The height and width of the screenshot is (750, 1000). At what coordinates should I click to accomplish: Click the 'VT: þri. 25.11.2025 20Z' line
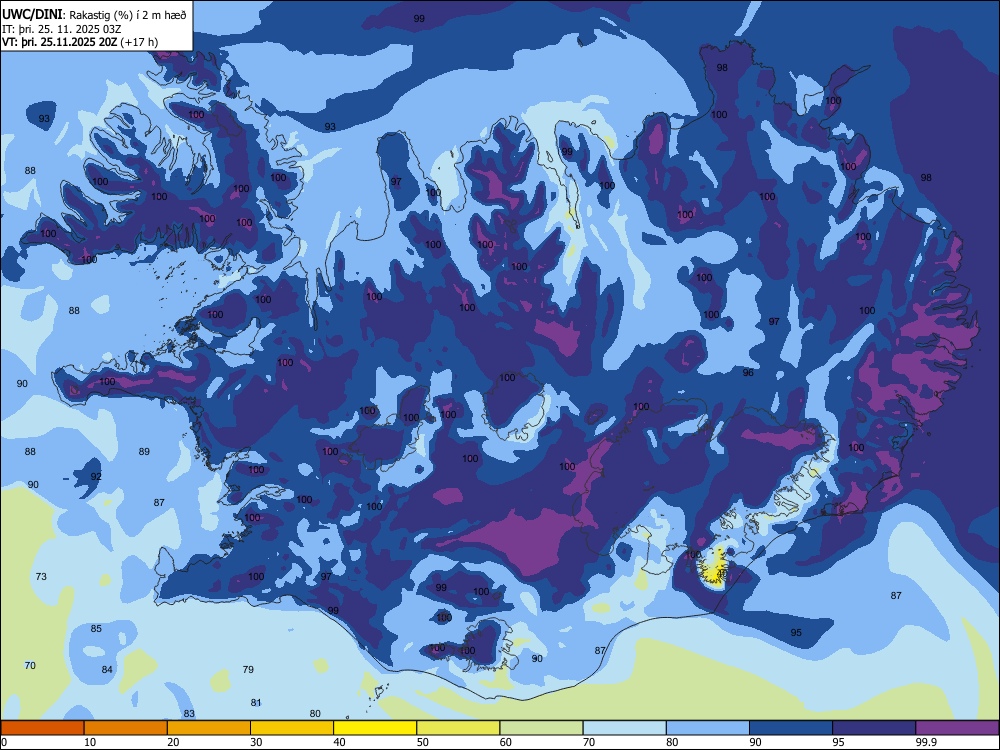point(60,42)
